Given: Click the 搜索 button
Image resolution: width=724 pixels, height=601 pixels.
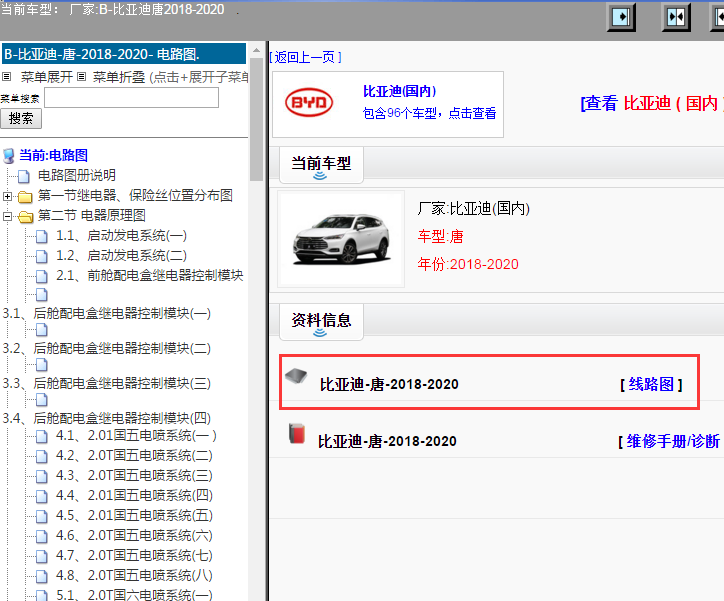Looking at the screenshot, I should coord(21,119).
